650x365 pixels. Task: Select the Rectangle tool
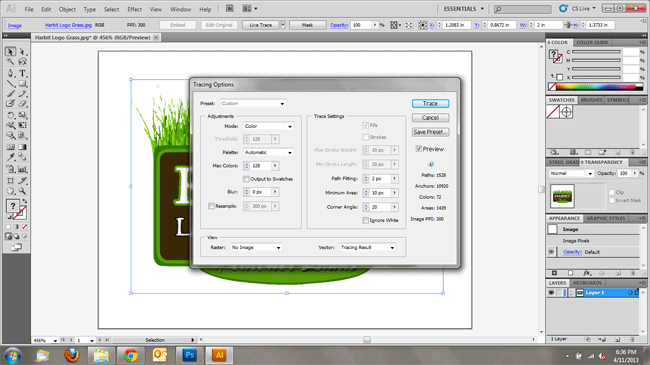click(x=22, y=84)
